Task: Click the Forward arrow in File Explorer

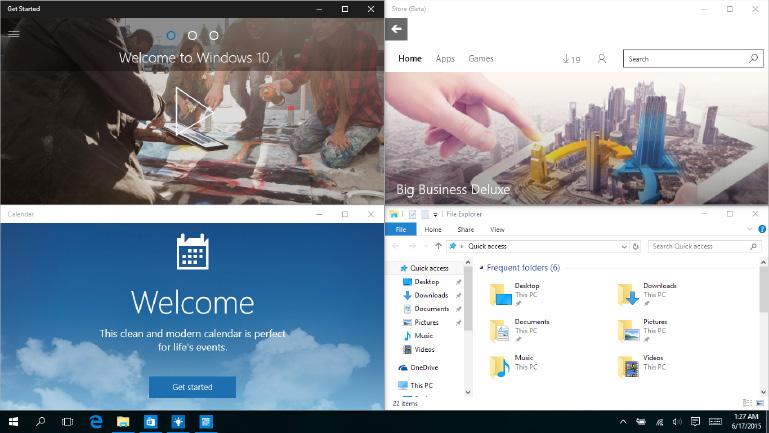Action: coord(412,246)
